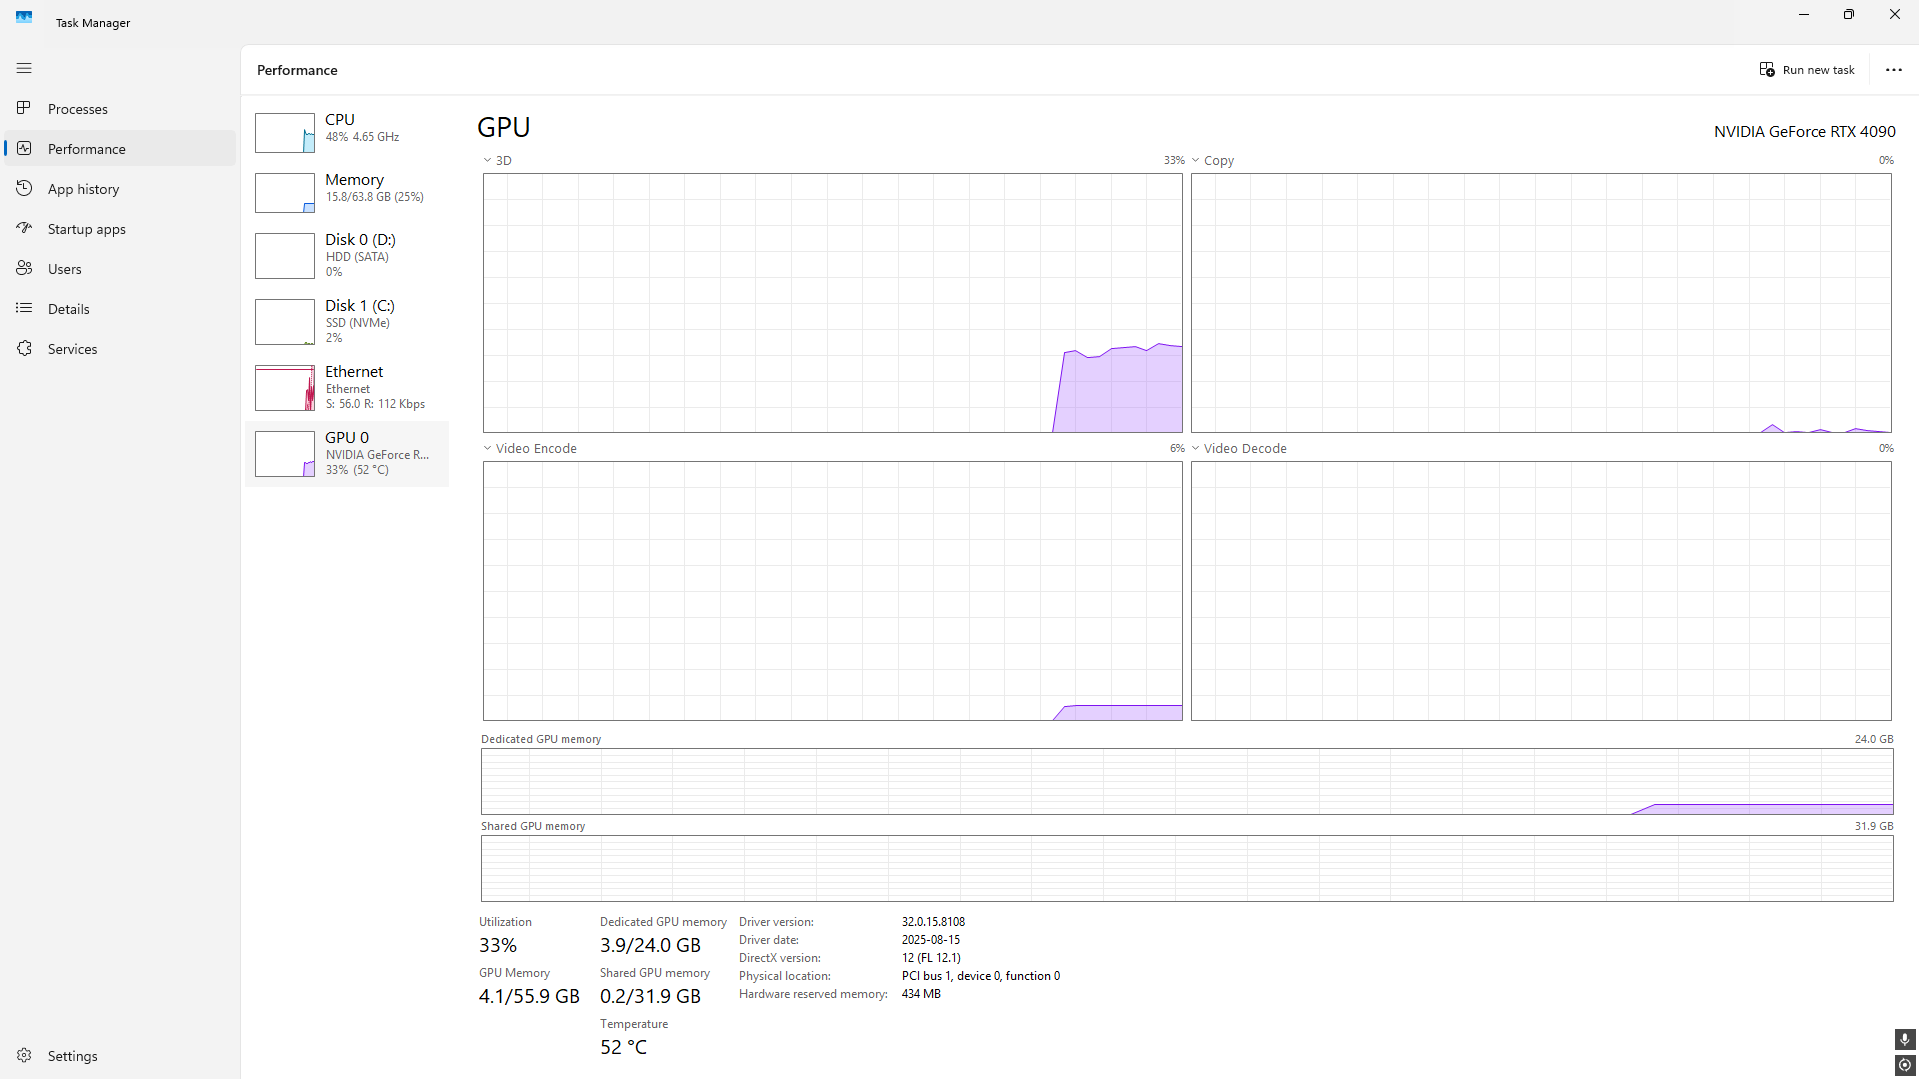Click the Details list icon
Image resolution: width=1919 pixels, height=1079 pixels.
24,308
